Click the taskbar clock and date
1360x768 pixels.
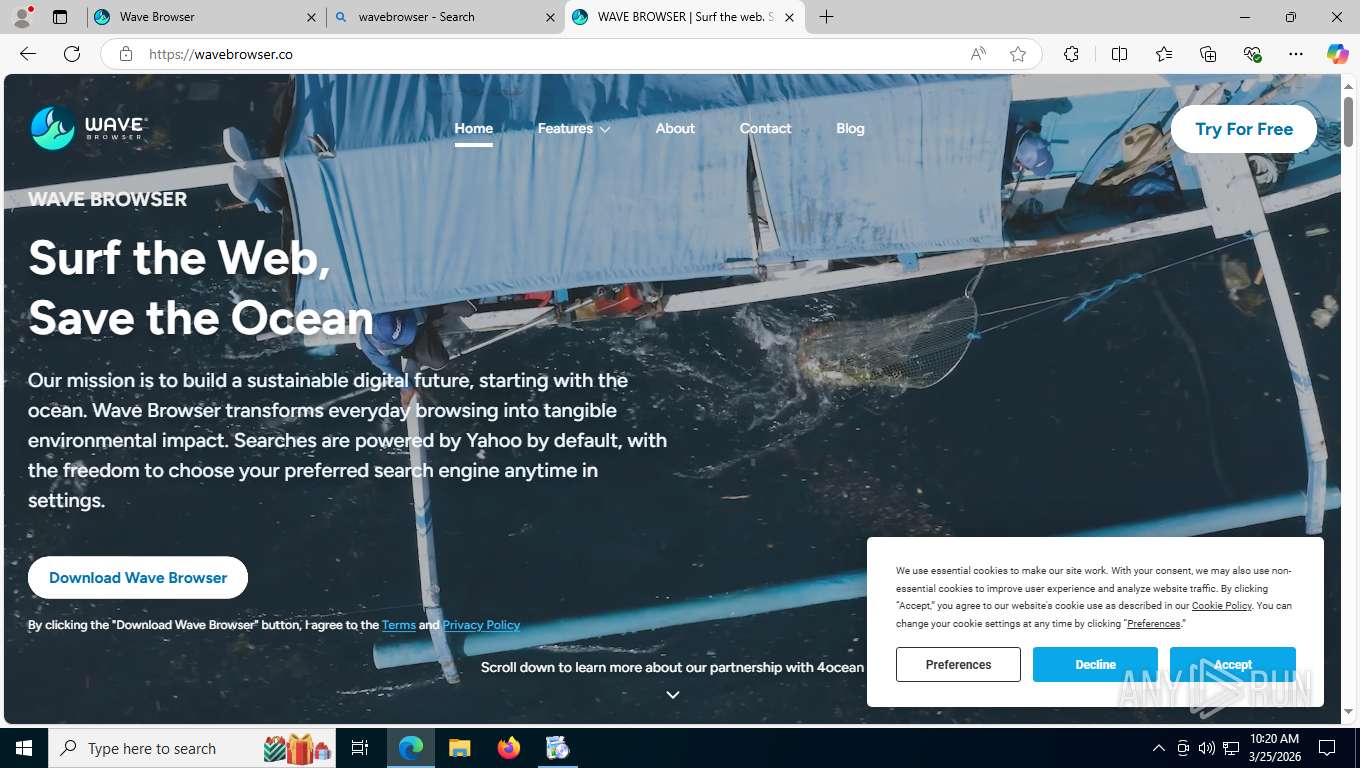pos(1275,748)
